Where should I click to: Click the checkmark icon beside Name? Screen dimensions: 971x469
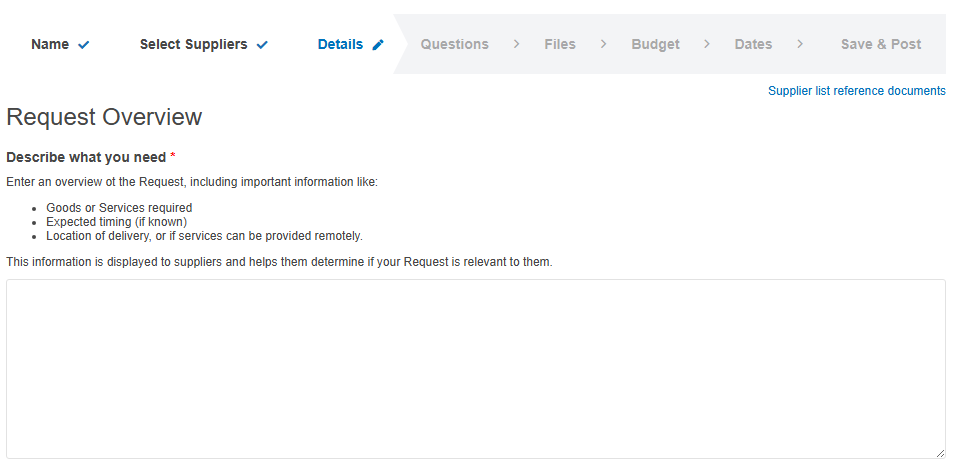point(84,45)
